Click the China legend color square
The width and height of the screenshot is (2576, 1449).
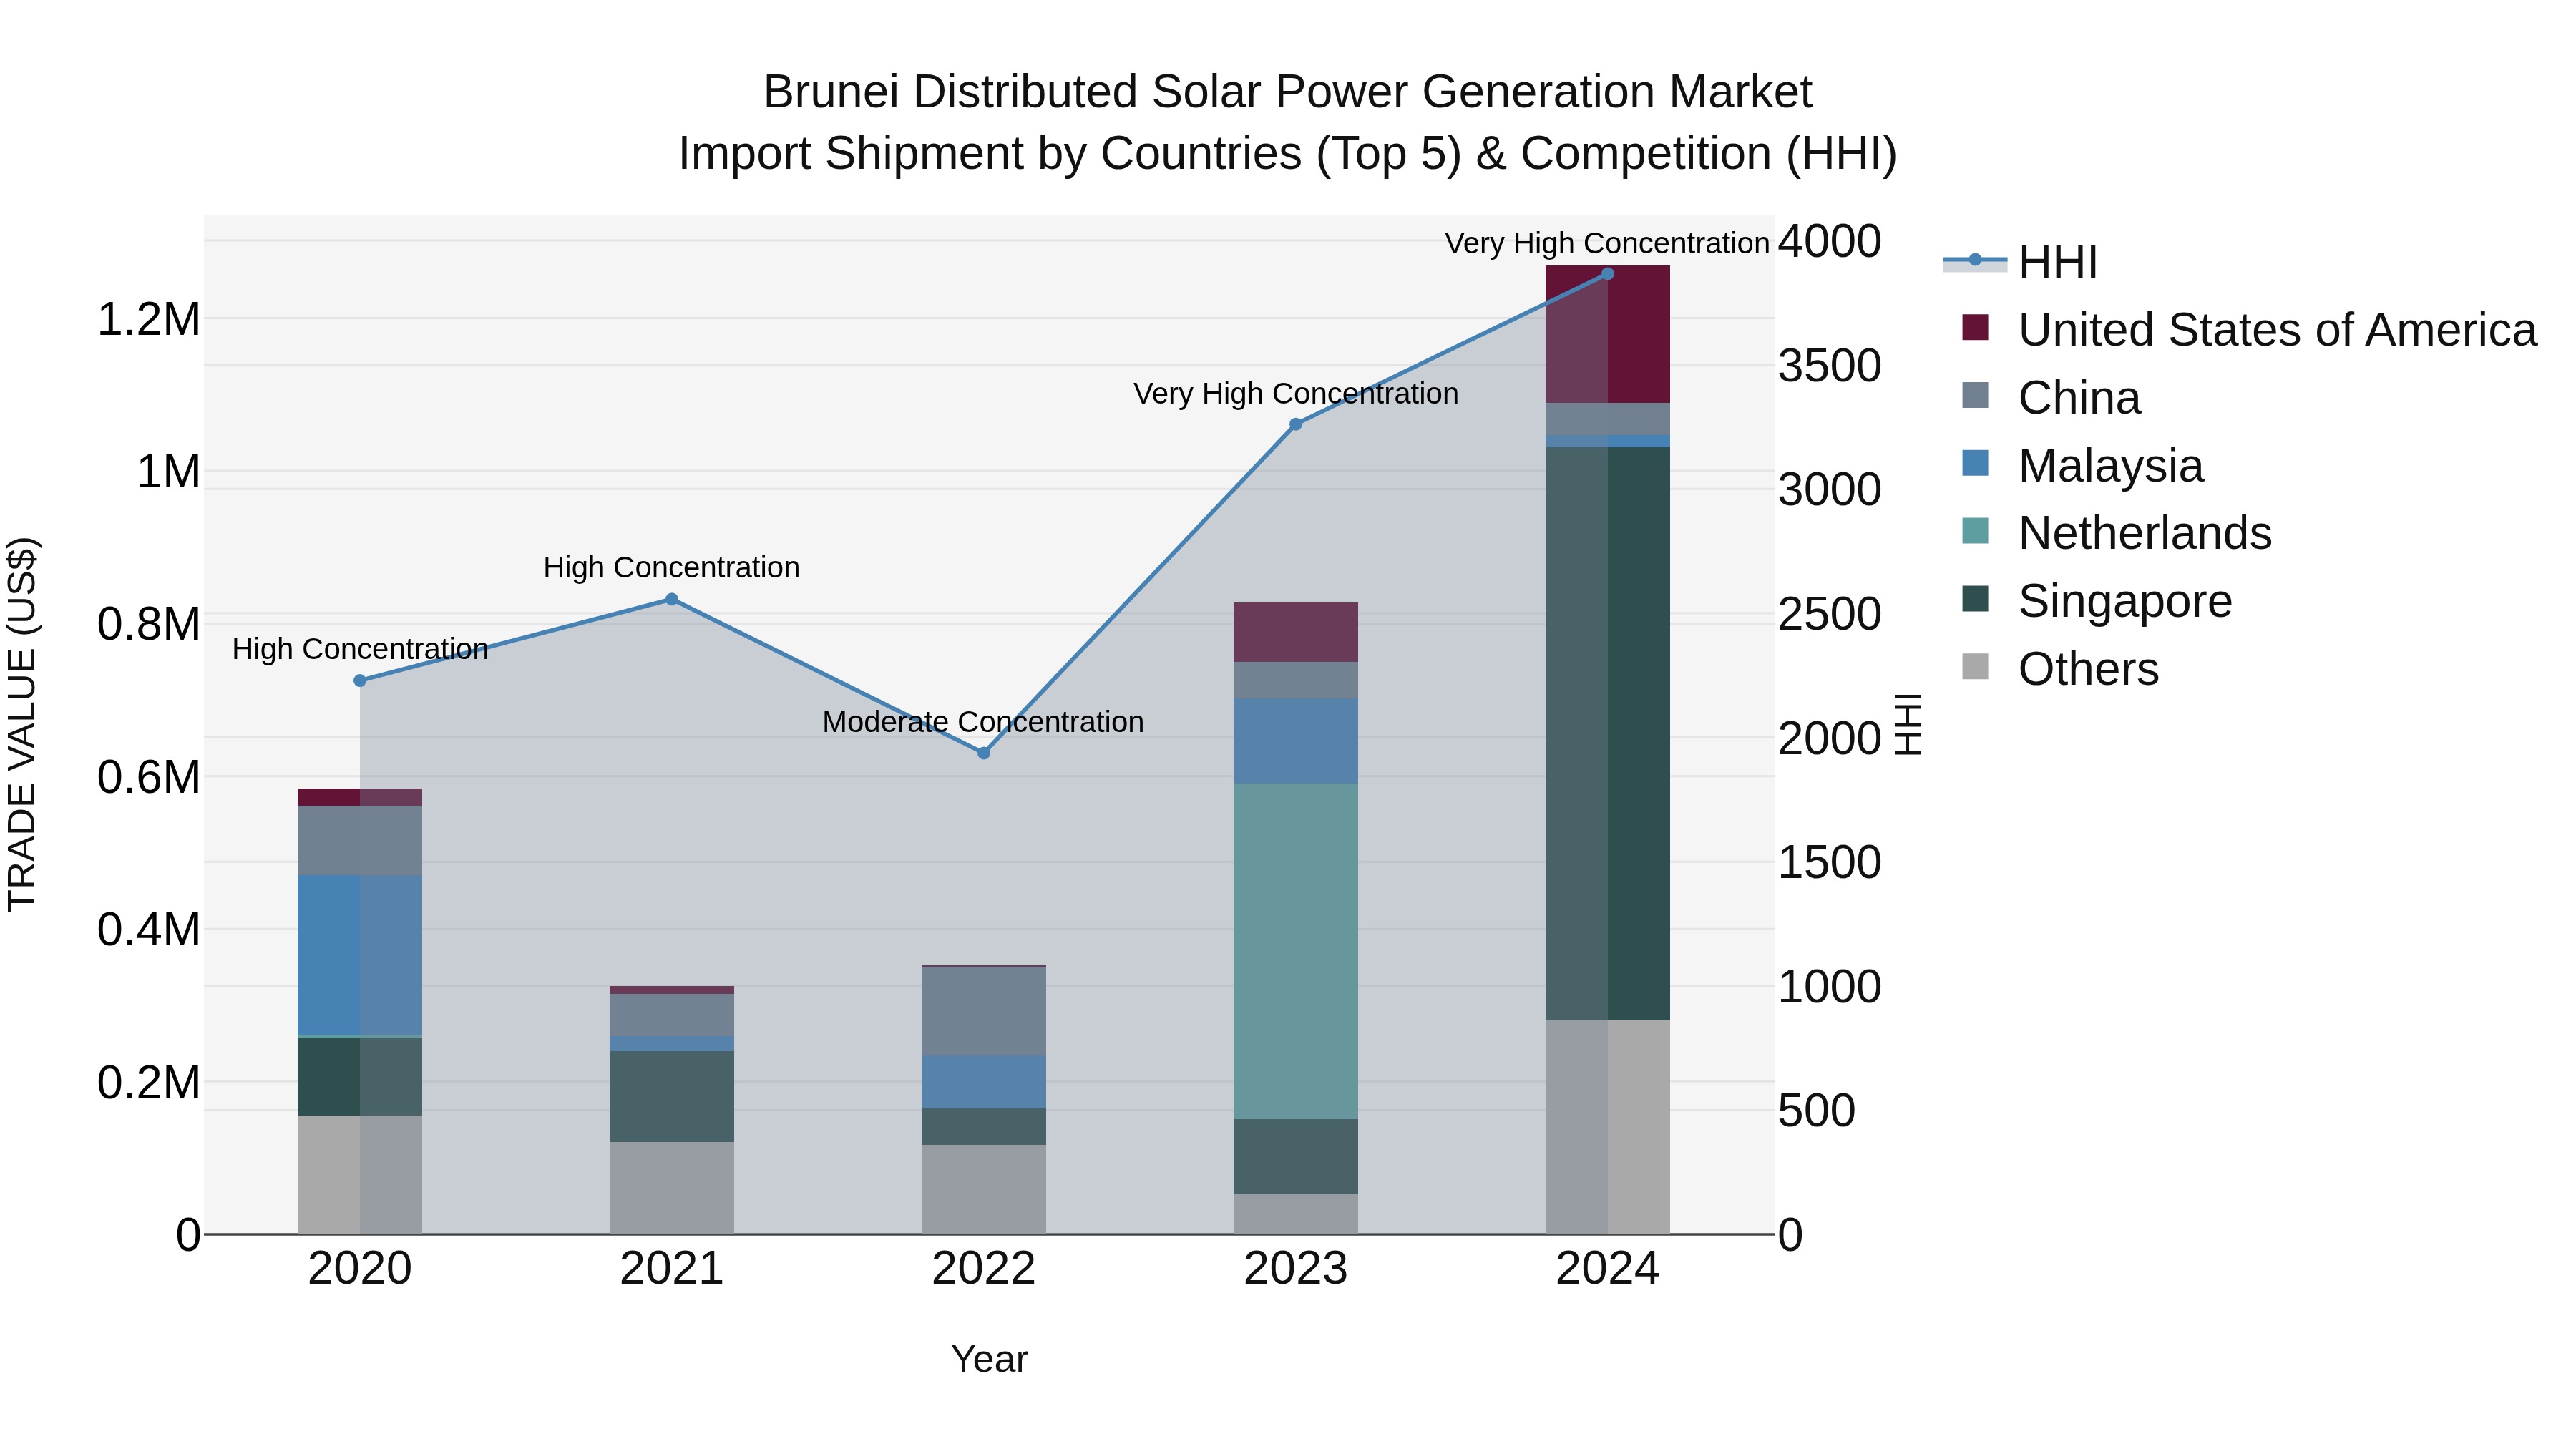(1975, 395)
